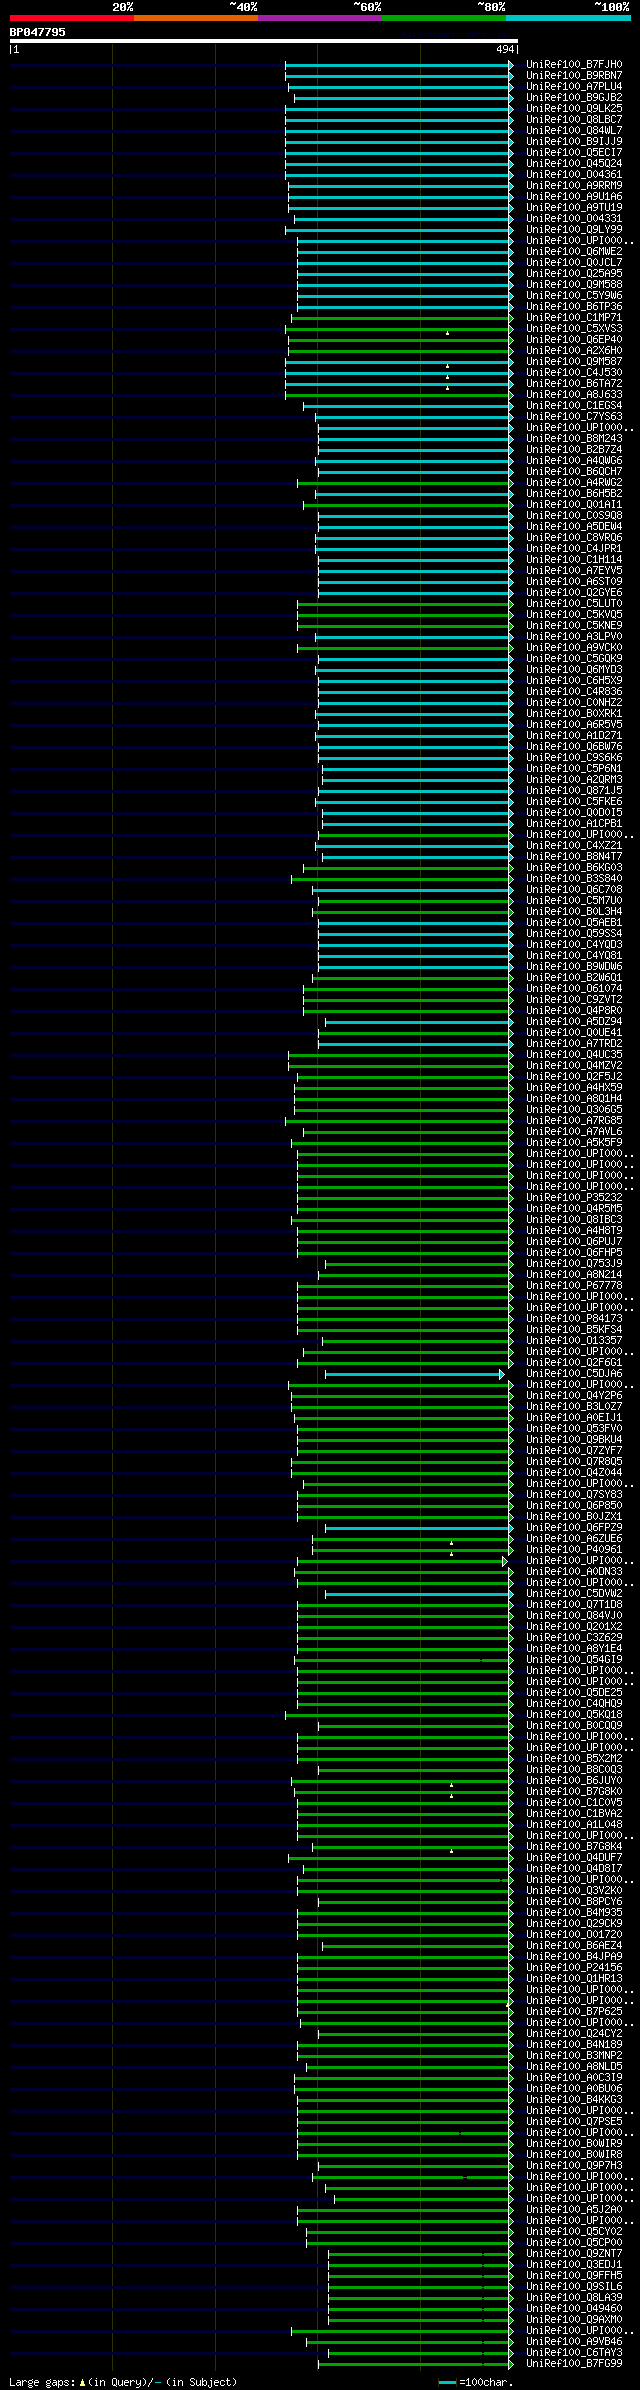Open hit UniRef100_O04361
640x2390 pixels.
point(574,175)
